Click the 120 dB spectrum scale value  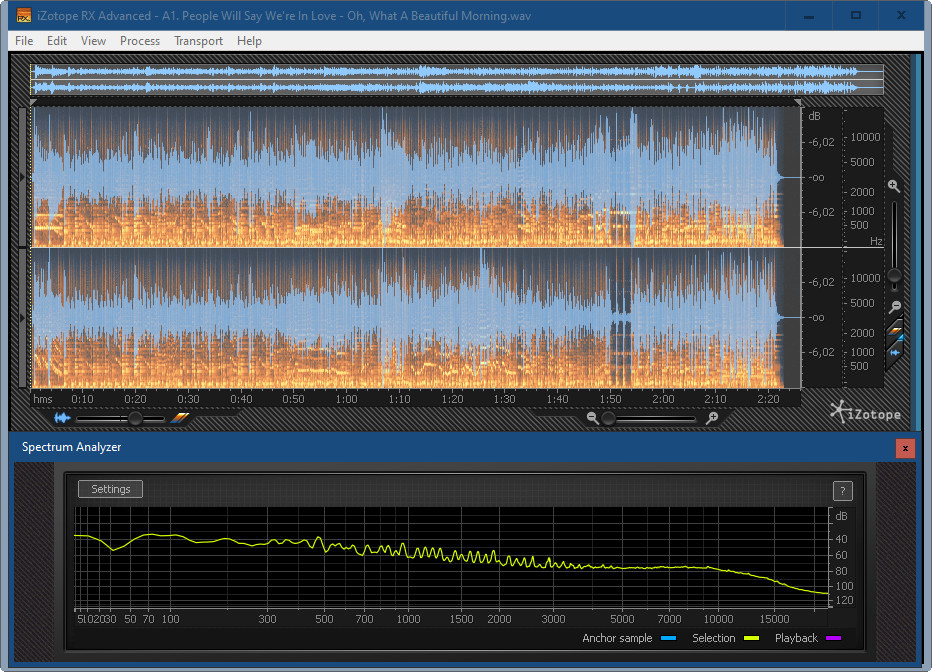(x=844, y=600)
